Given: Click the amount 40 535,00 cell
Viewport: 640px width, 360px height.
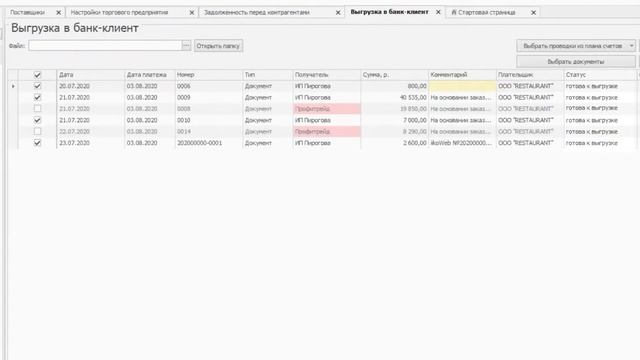Looking at the screenshot, I should pos(394,98).
